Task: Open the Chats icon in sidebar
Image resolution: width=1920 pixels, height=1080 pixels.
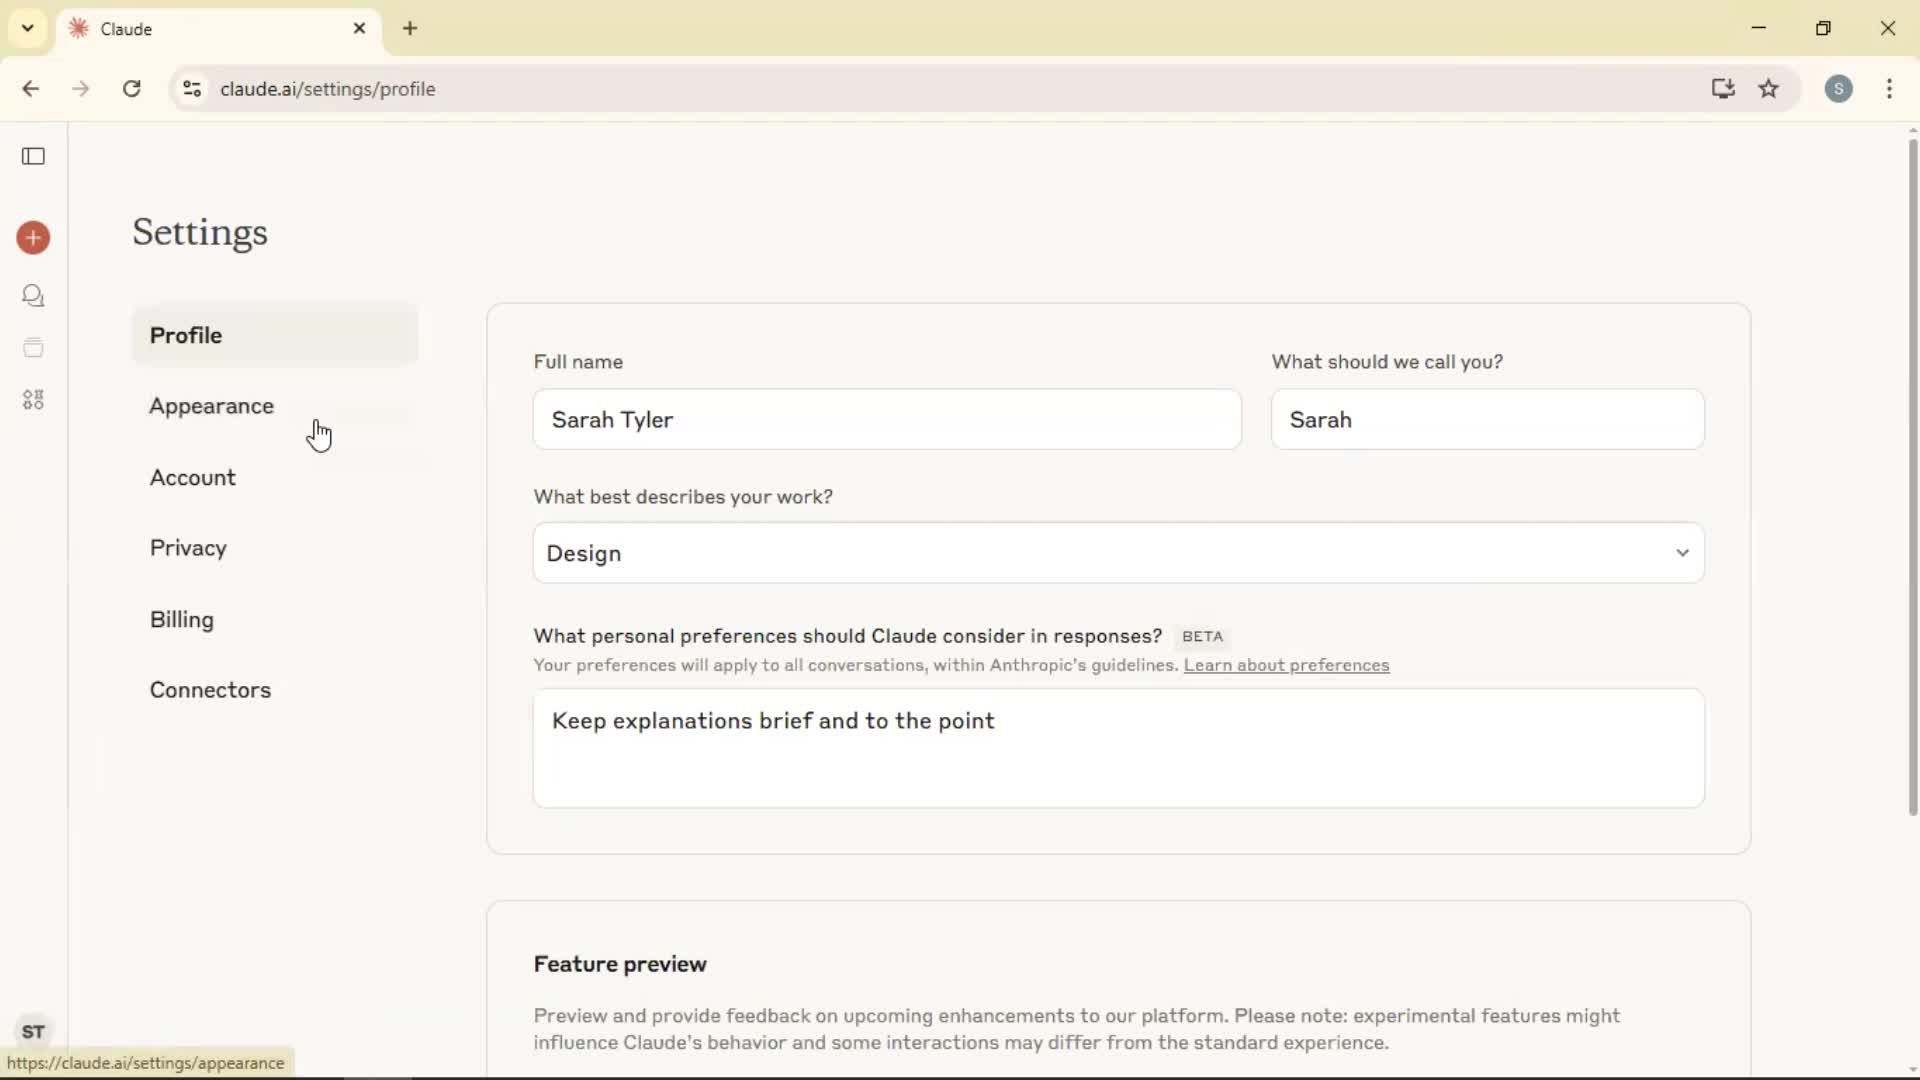Action: click(x=33, y=296)
